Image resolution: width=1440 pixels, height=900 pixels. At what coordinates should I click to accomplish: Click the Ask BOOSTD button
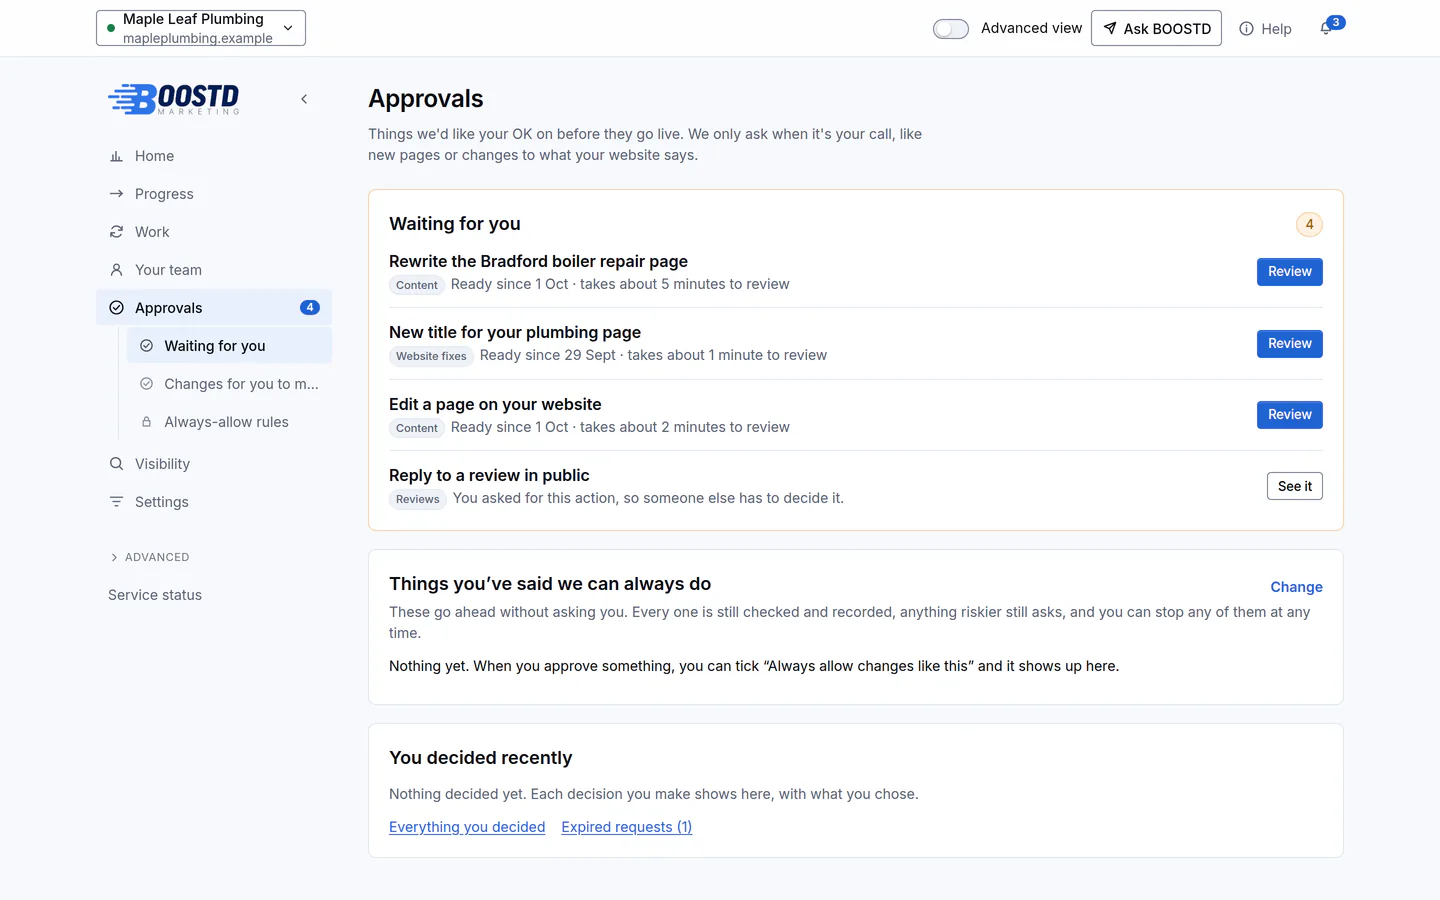1156,28
